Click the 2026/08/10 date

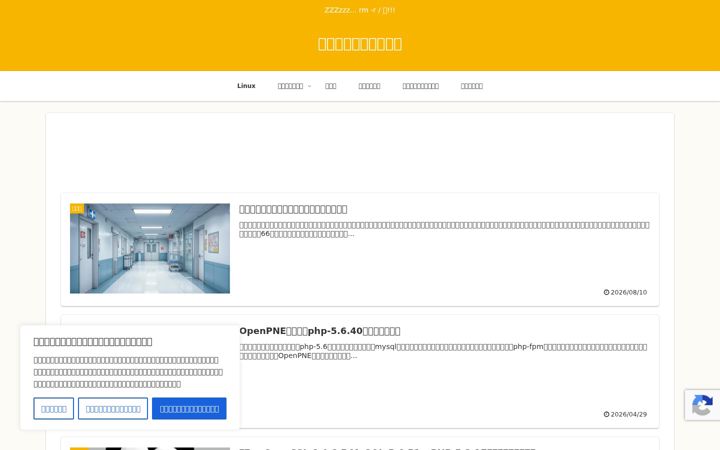point(629,292)
